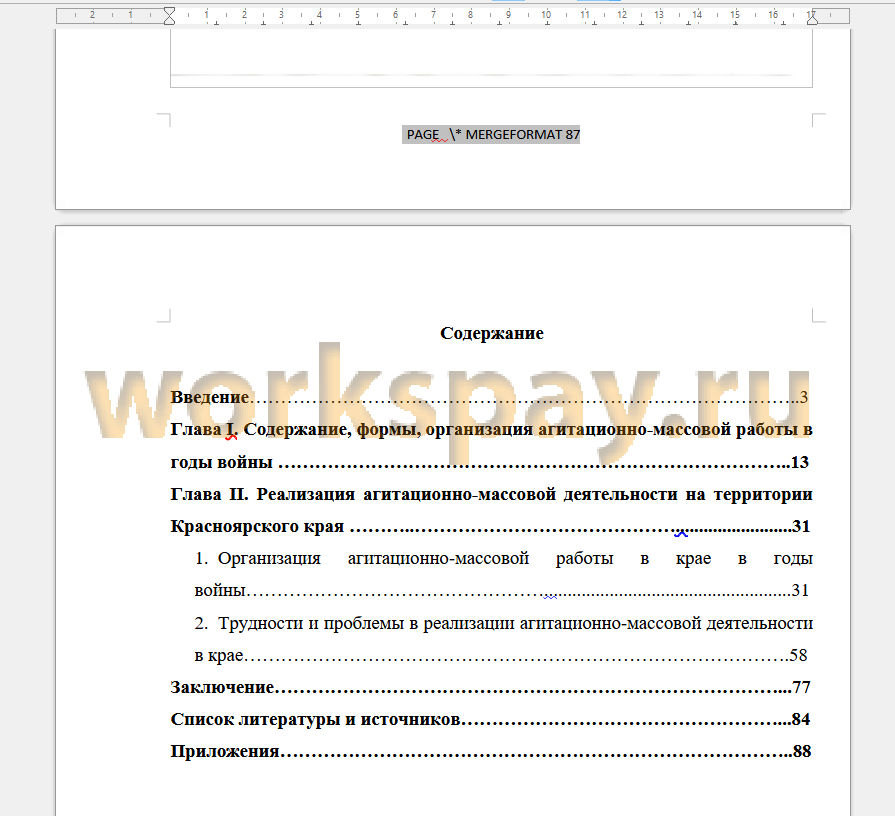Click page number 13 after "годы войны"
This screenshot has height=816, width=895.
pyautogui.click(x=800, y=462)
